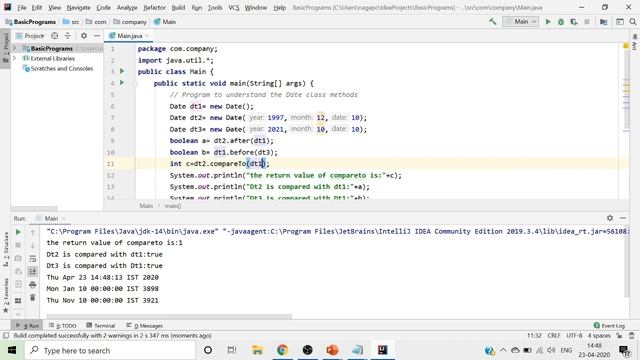Open Project Structure icon in top toolbar
The height and width of the screenshot is (360, 640).
[x=604, y=22]
